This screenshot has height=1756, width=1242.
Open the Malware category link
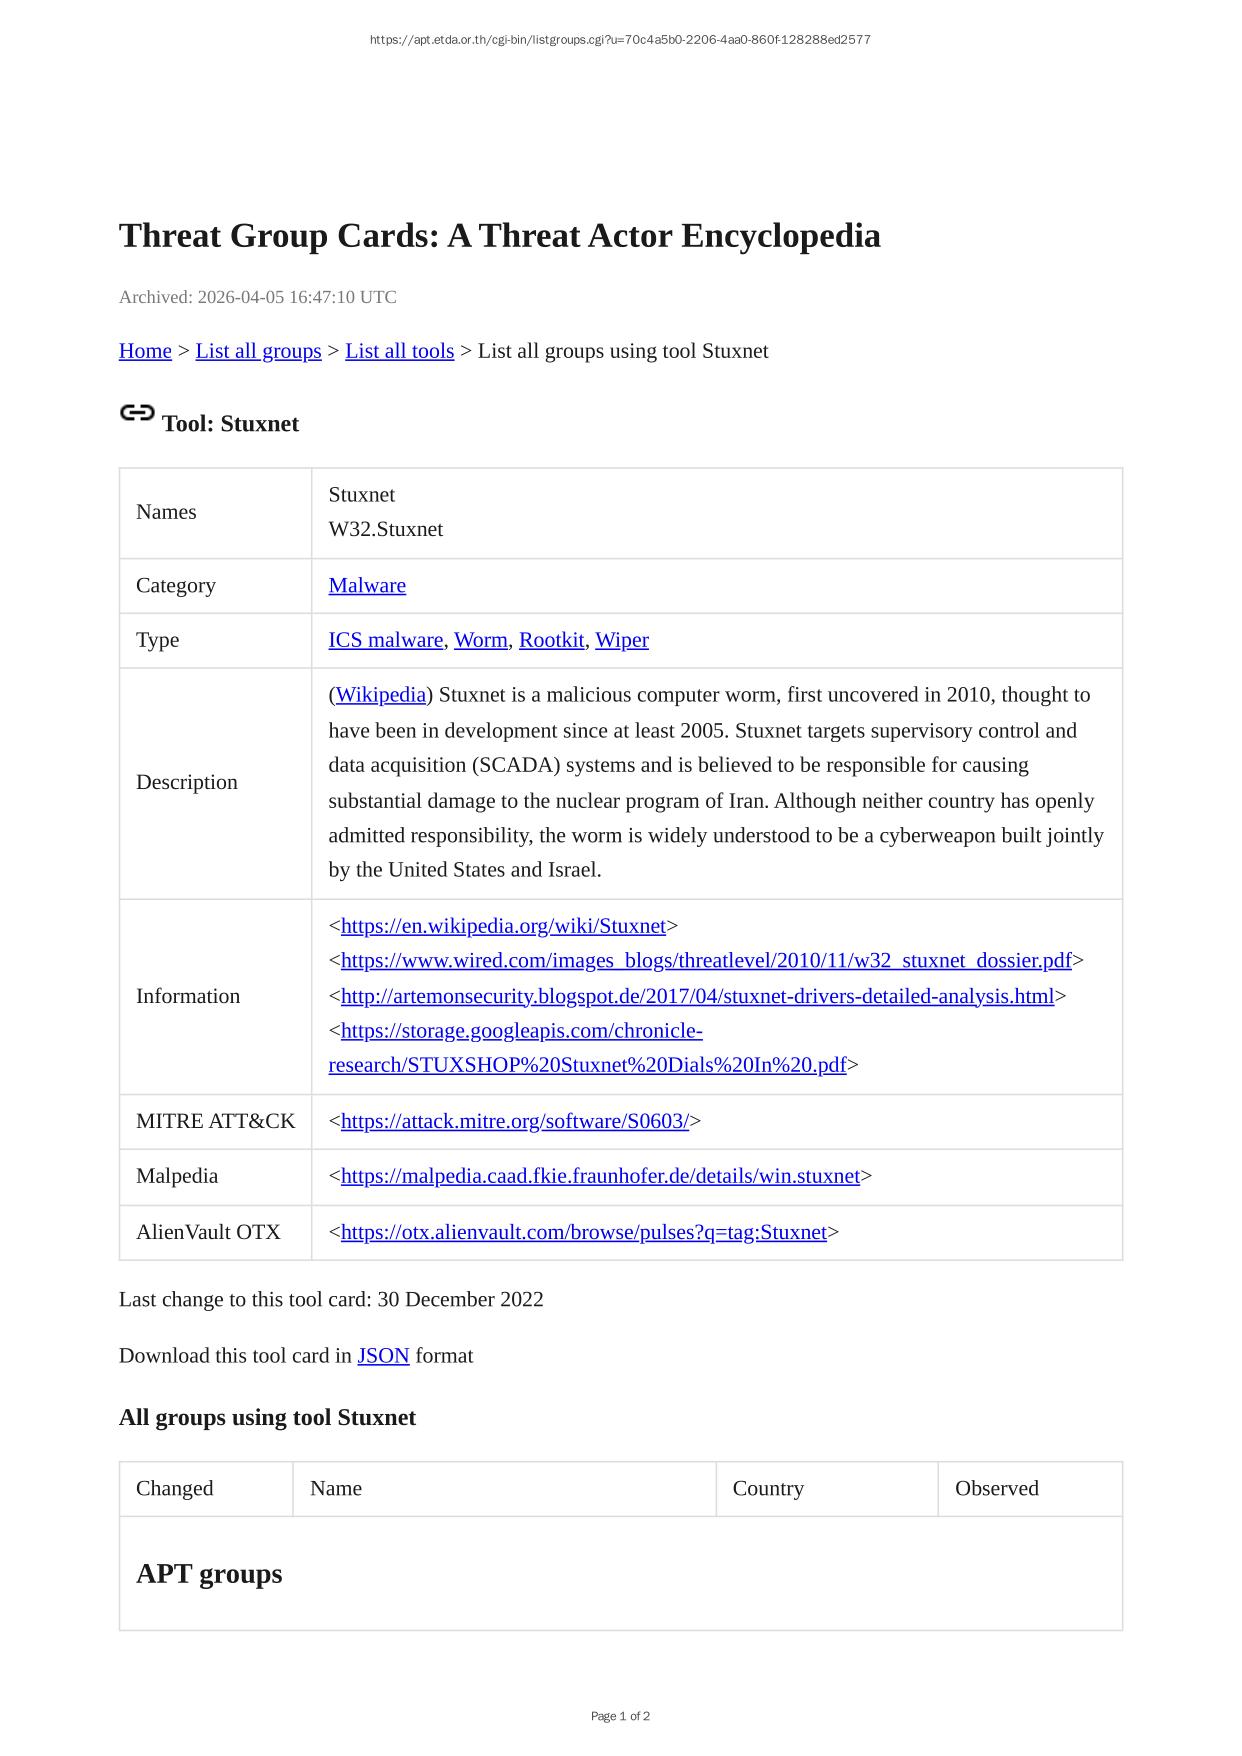[367, 586]
